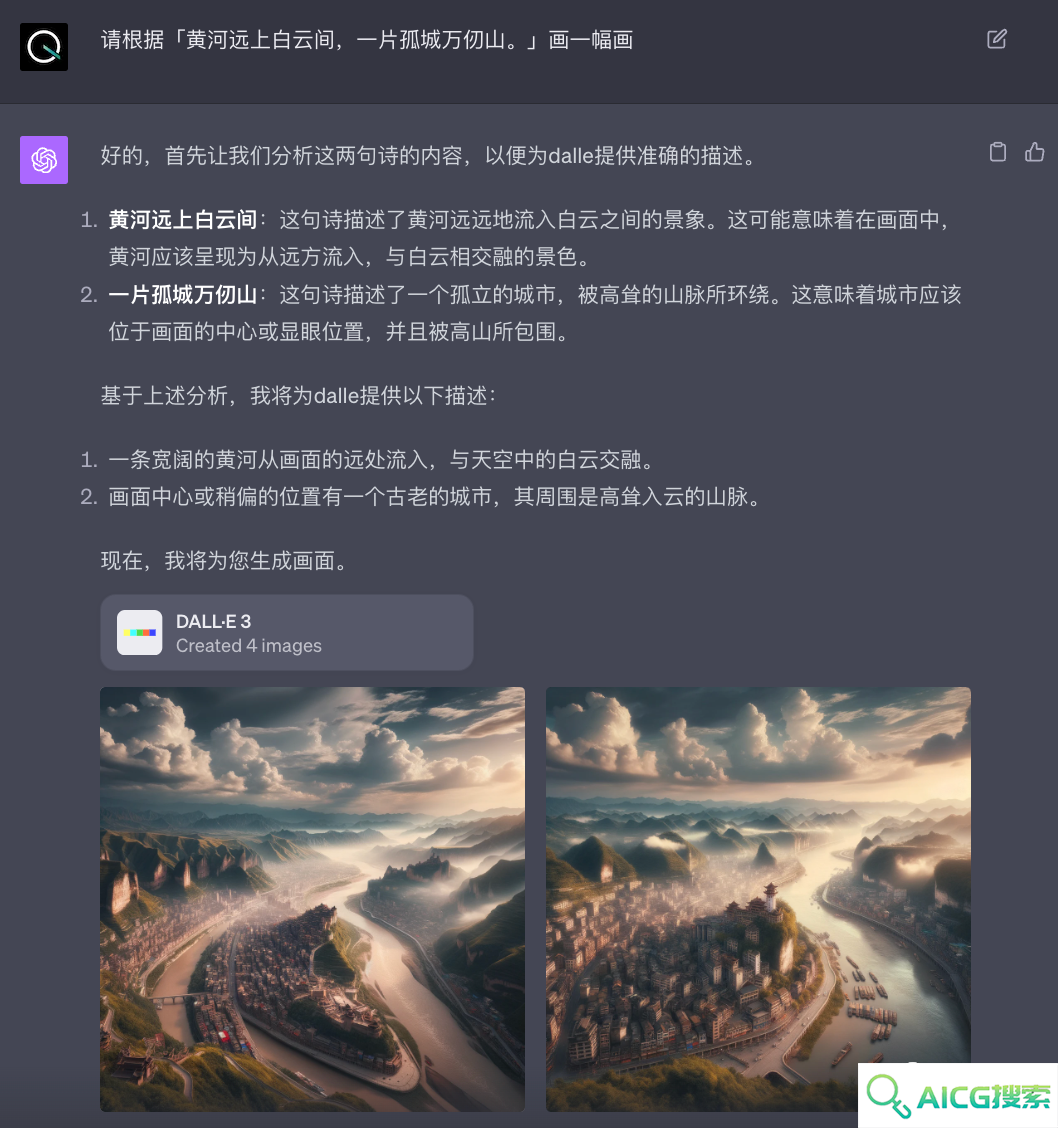Click the purple ChatGPT logo avatar
Image resolution: width=1058 pixels, height=1128 pixels.
pos(44,160)
